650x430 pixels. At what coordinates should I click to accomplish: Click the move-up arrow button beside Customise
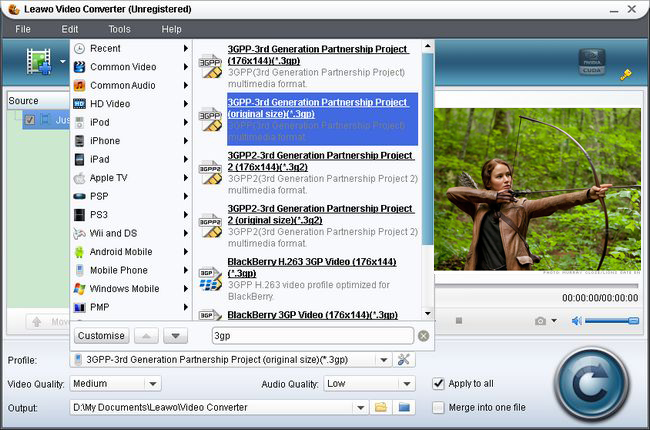[x=146, y=335]
